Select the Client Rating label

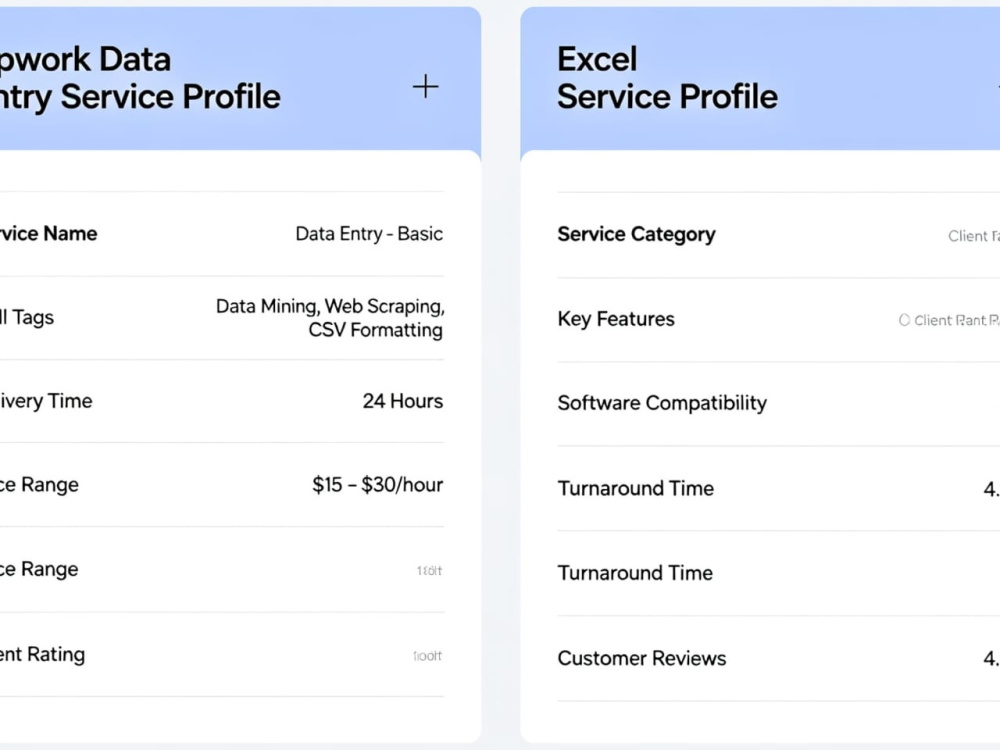click(x=42, y=654)
